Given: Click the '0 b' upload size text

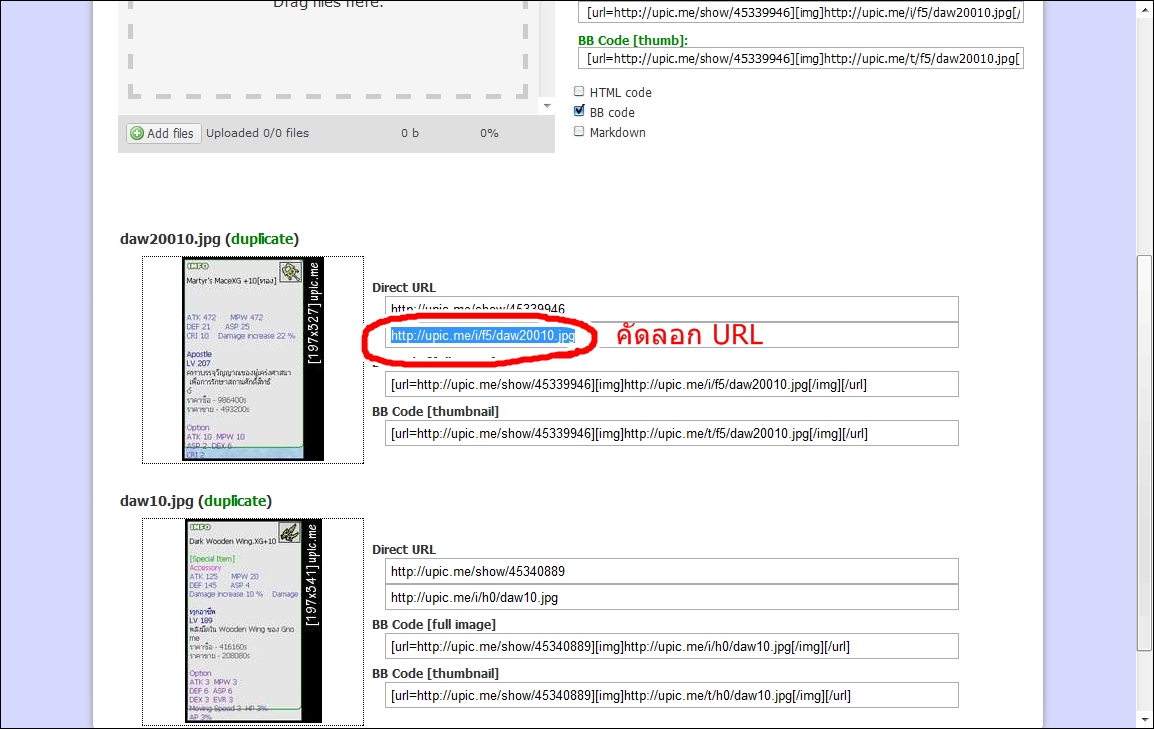Looking at the screenshot, I should [x=410, y=133].
